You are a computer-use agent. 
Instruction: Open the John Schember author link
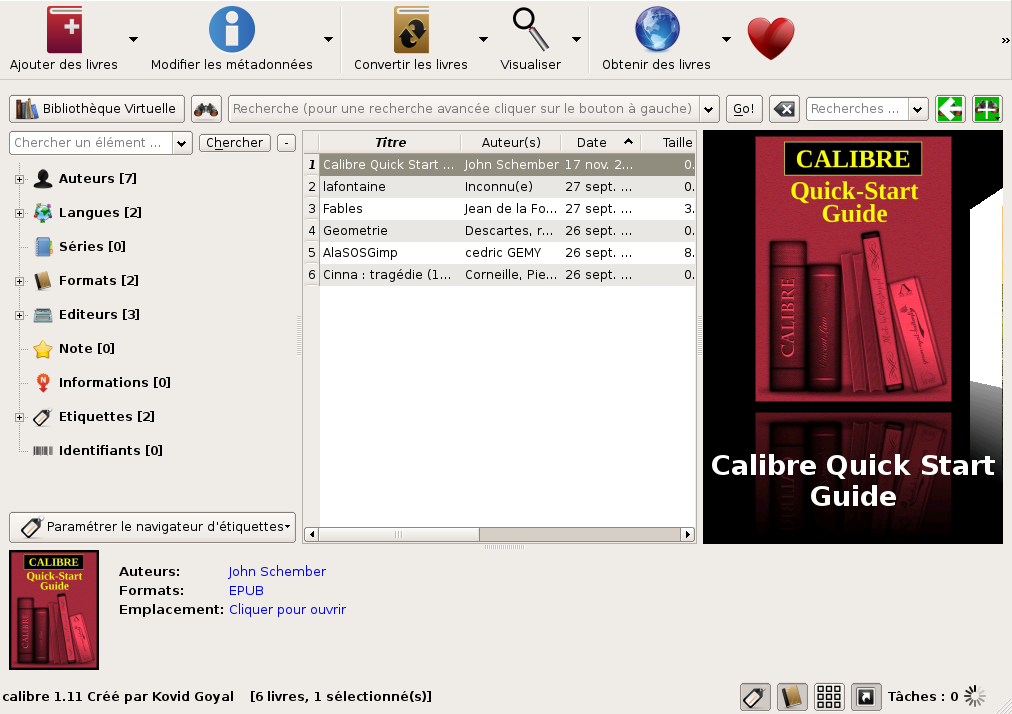click(277, 571)
